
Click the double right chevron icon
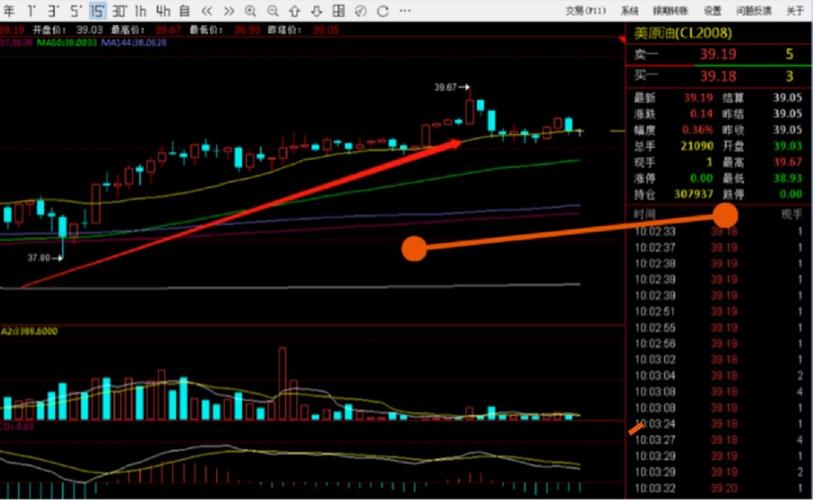coord(229,11)
